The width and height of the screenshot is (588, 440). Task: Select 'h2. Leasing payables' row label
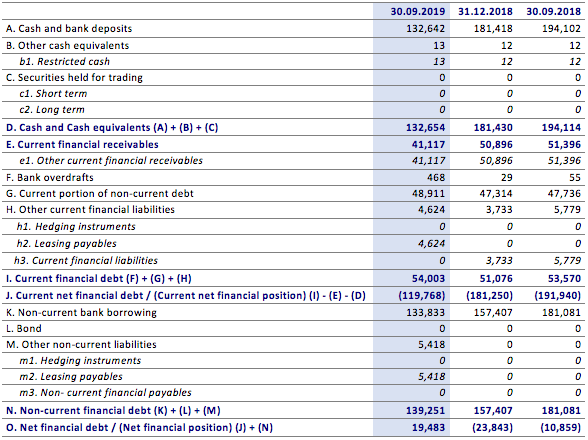(66, 244)
